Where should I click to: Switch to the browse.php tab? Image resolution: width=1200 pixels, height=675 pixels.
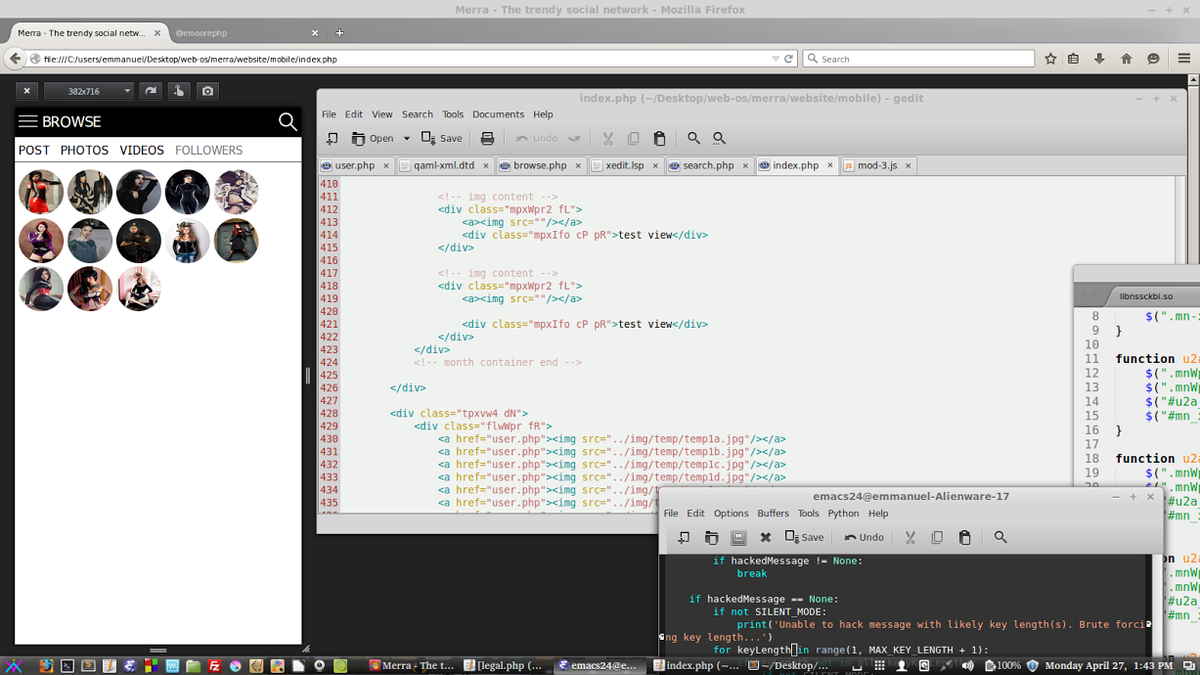[x=540, y=165]
